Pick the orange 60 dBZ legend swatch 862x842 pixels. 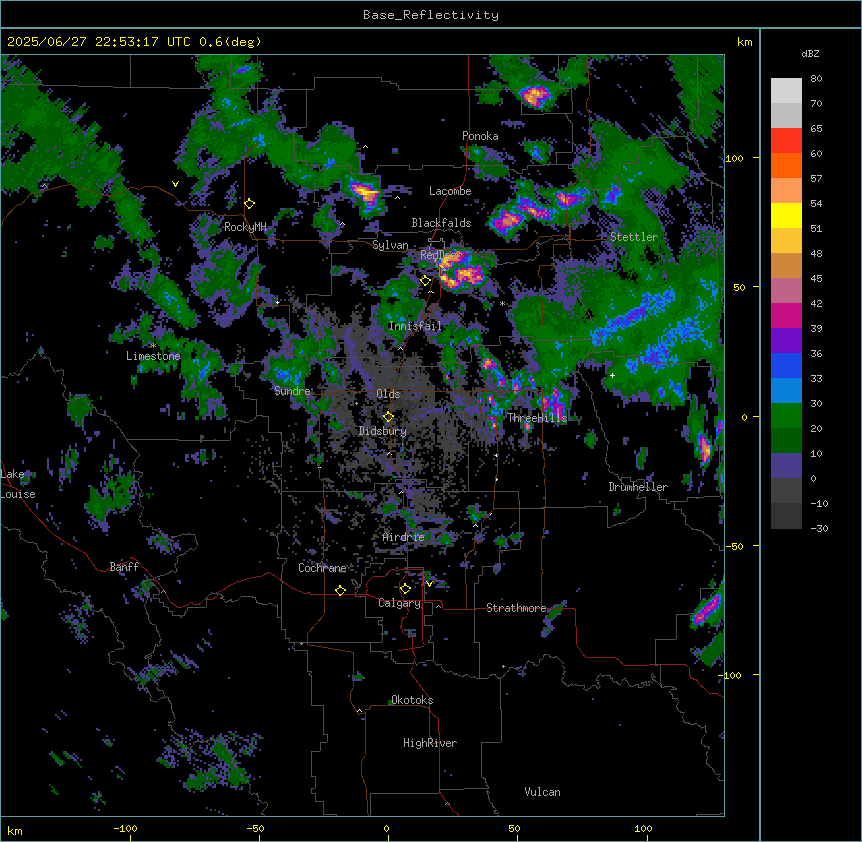click(x=786, y=165)
